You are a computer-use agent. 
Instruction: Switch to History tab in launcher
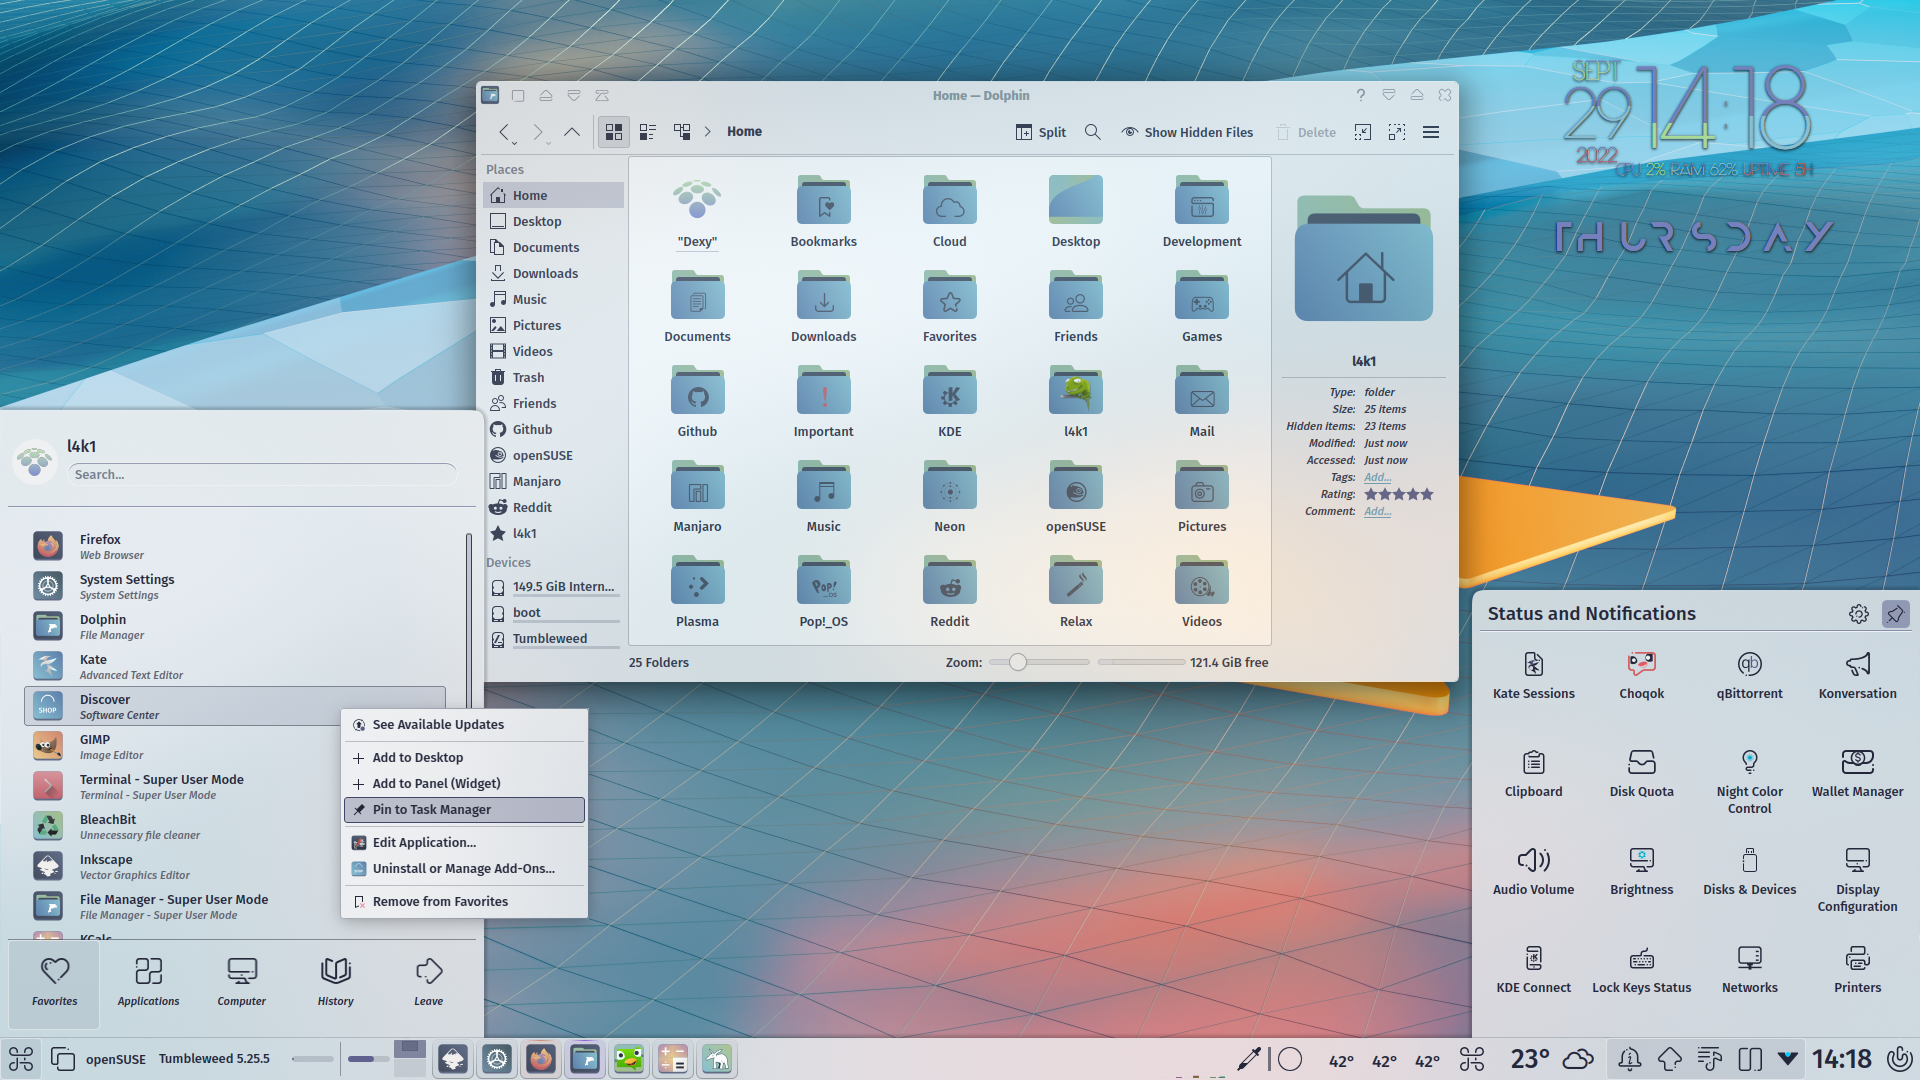335,983
